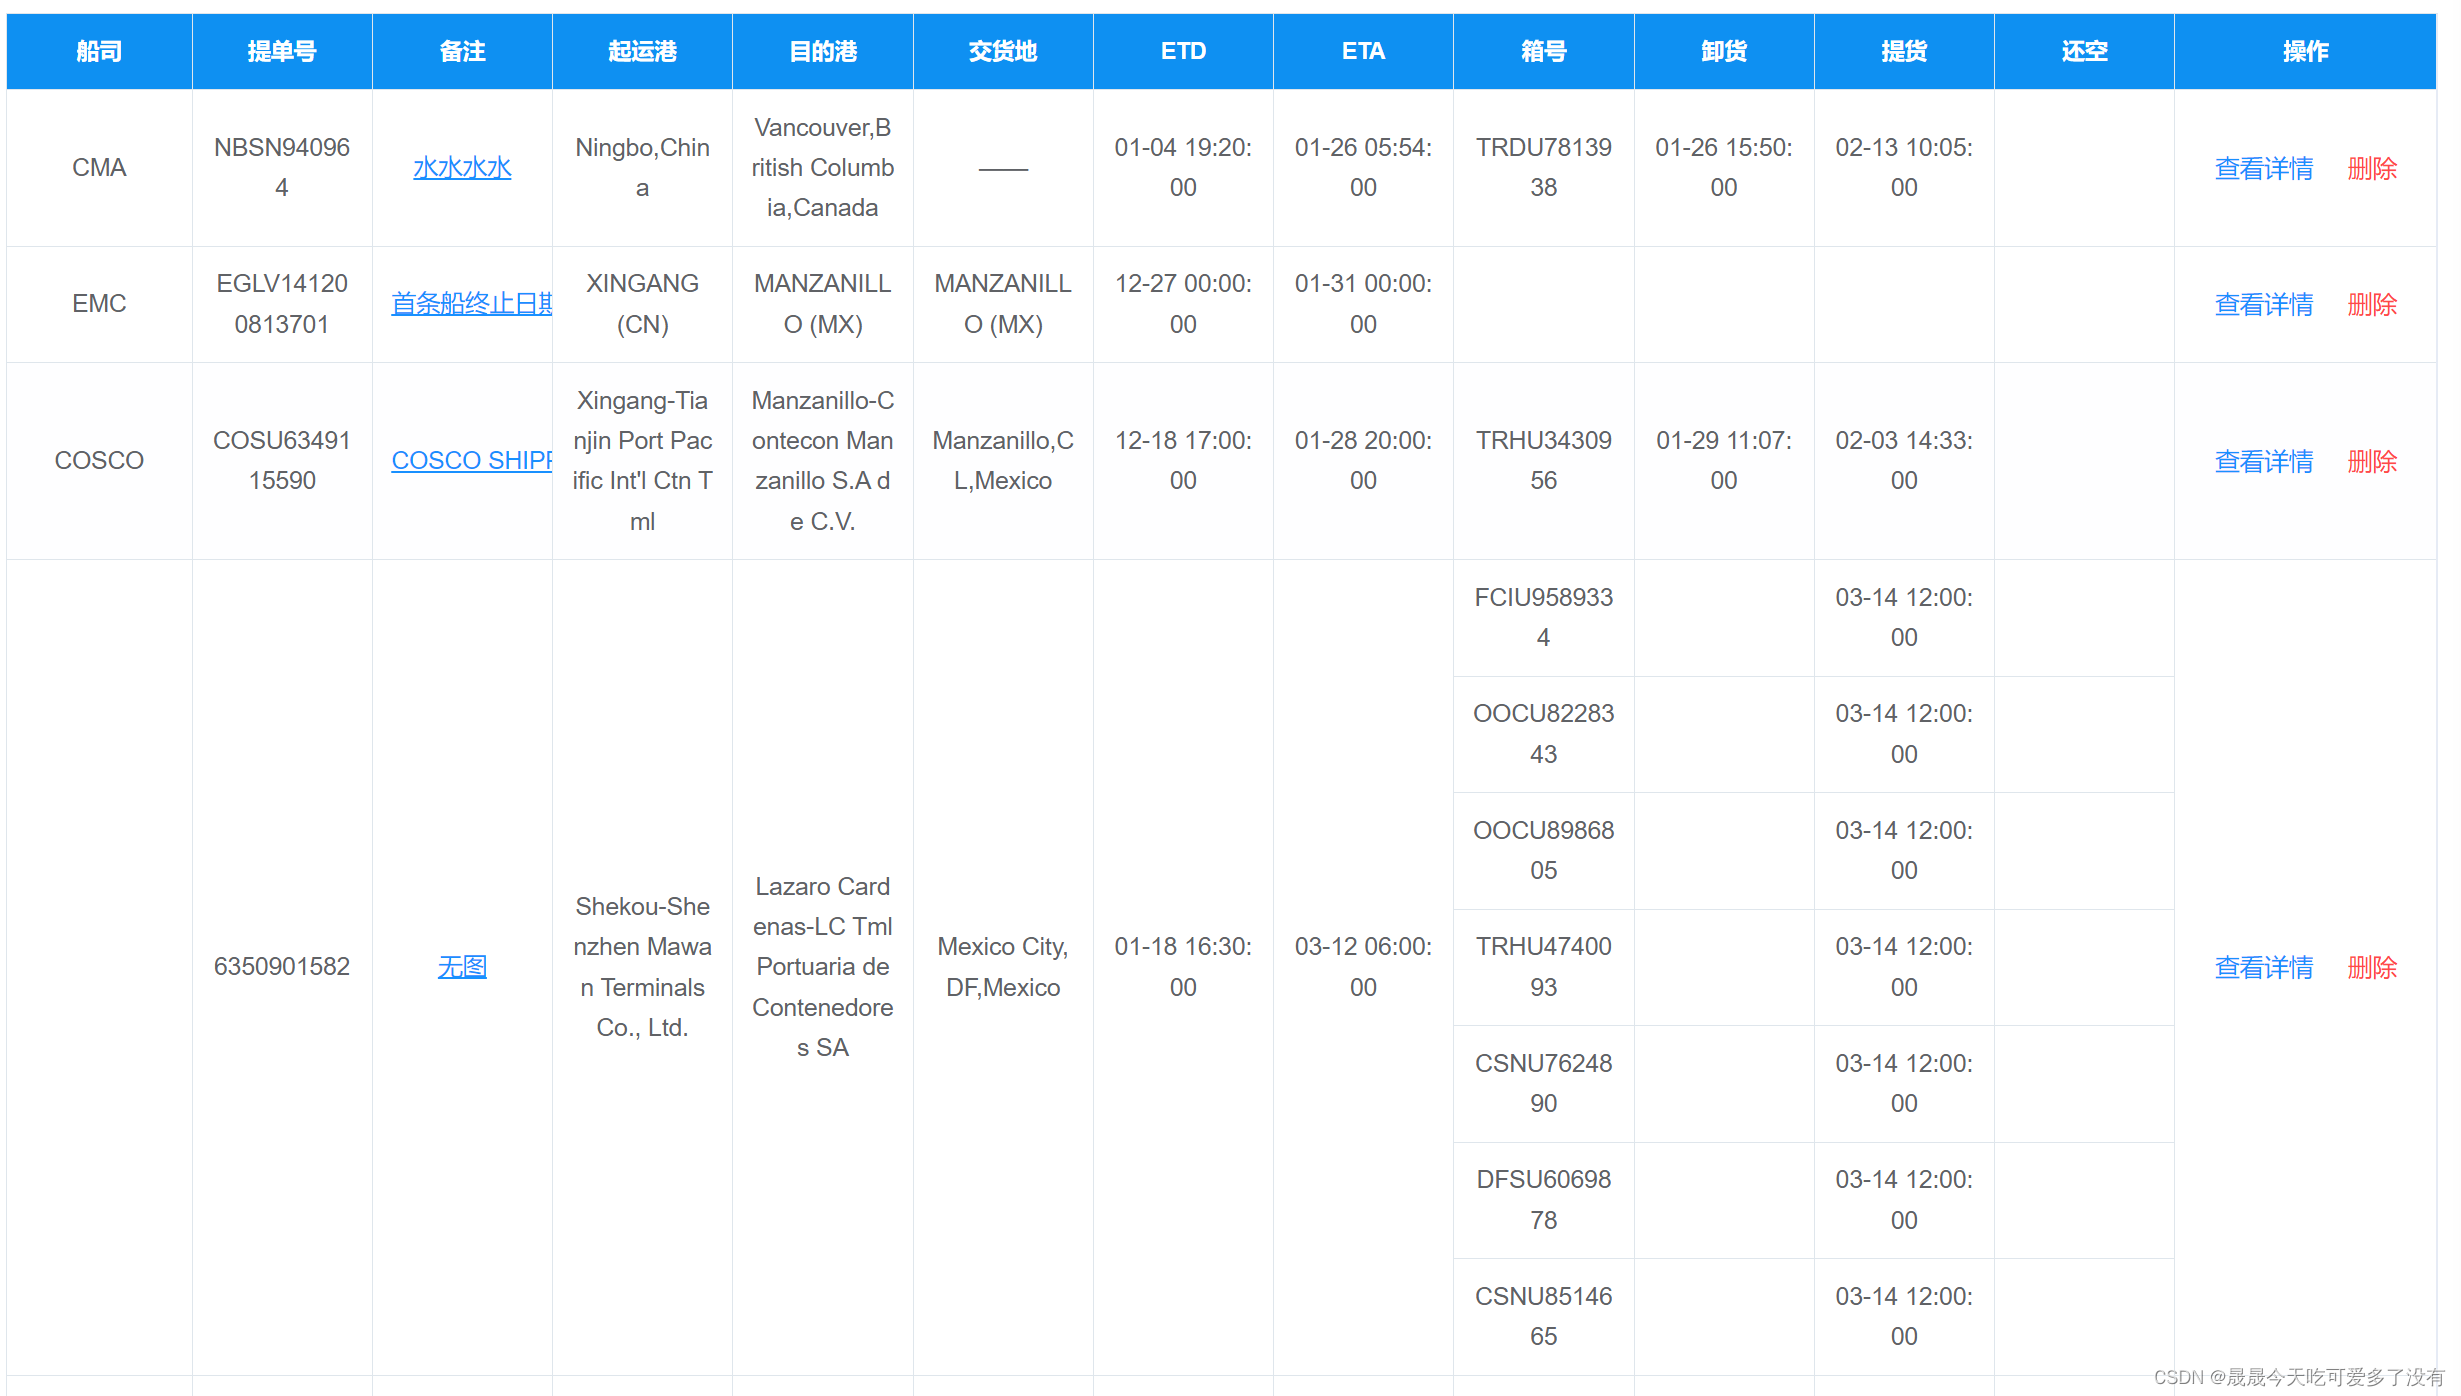Viewport: 2461px width, 1396px height.
Task: Click the 起运港 column header
Action: 642,51
